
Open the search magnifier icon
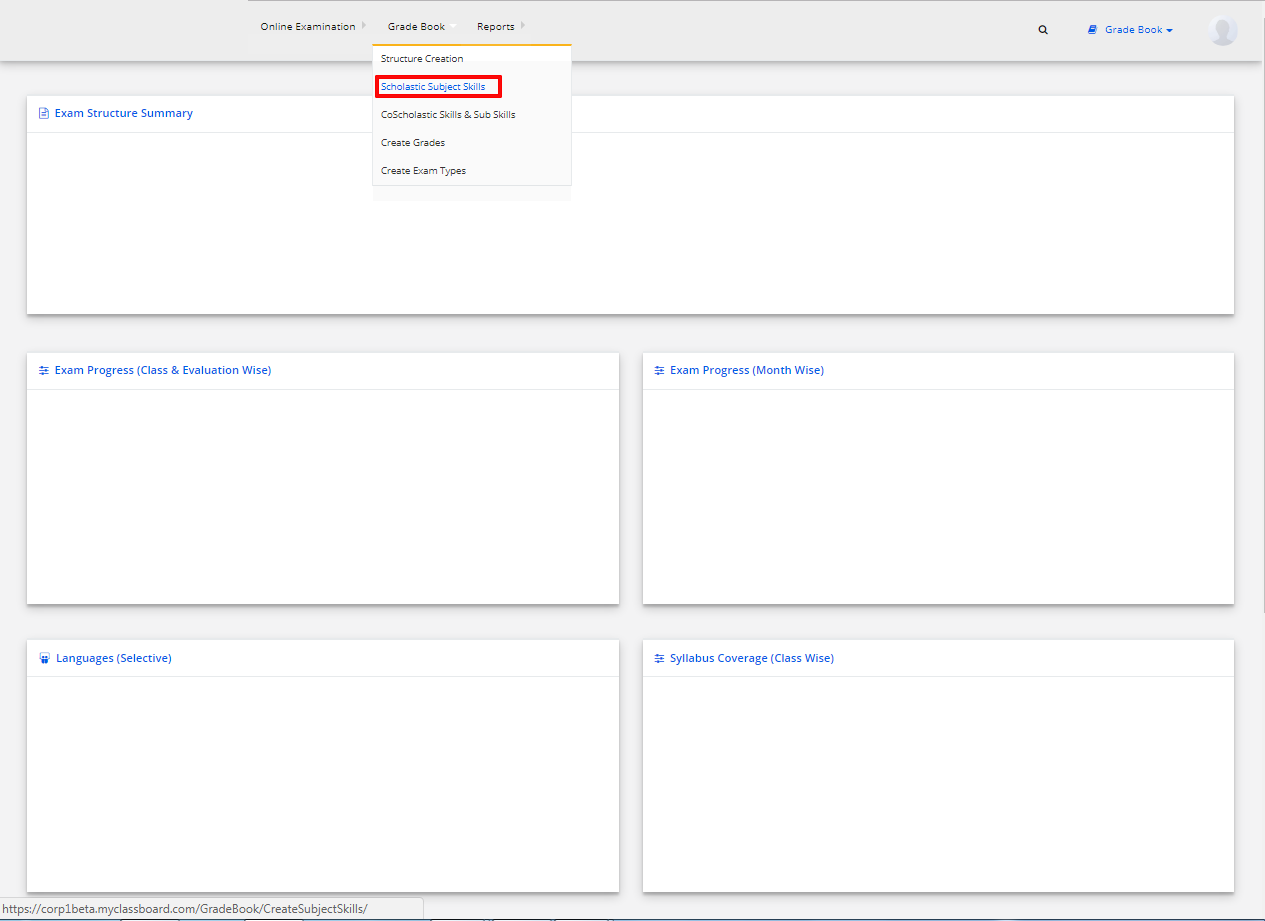point(1043,30)
